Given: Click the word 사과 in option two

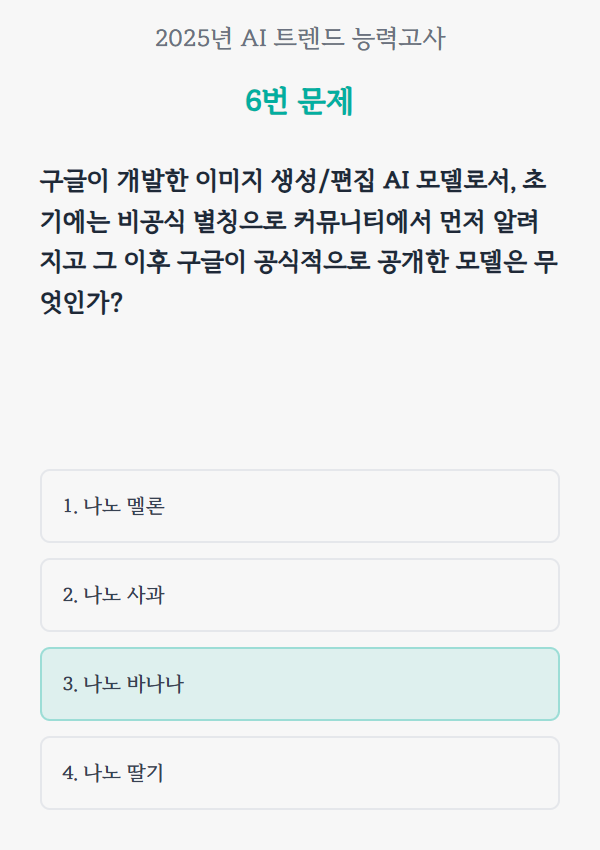Looking at the screenshot, I should coord(146,596).
